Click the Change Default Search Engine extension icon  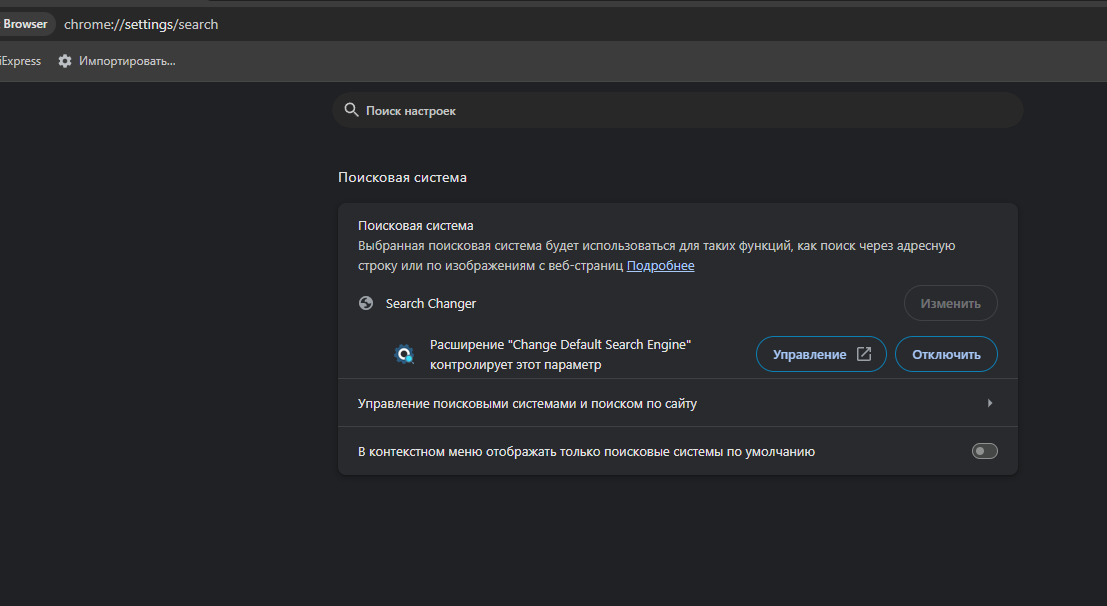point(404,354)
